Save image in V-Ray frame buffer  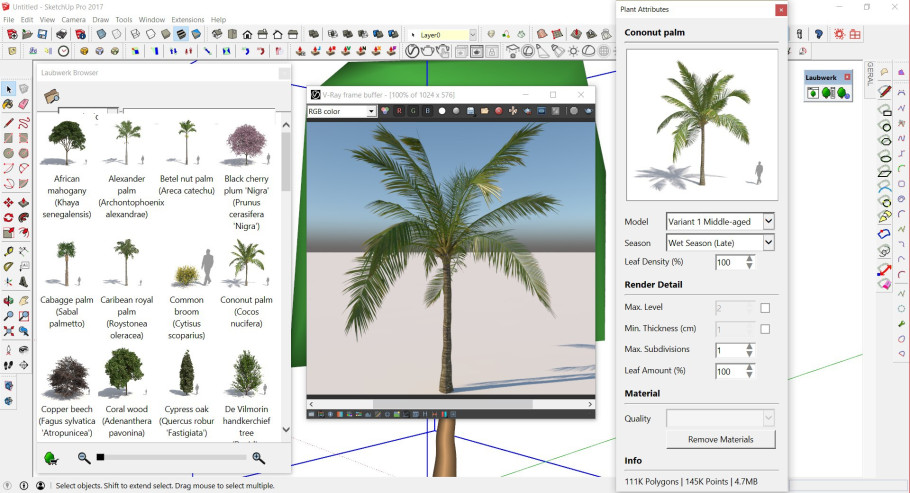[471, 111]
